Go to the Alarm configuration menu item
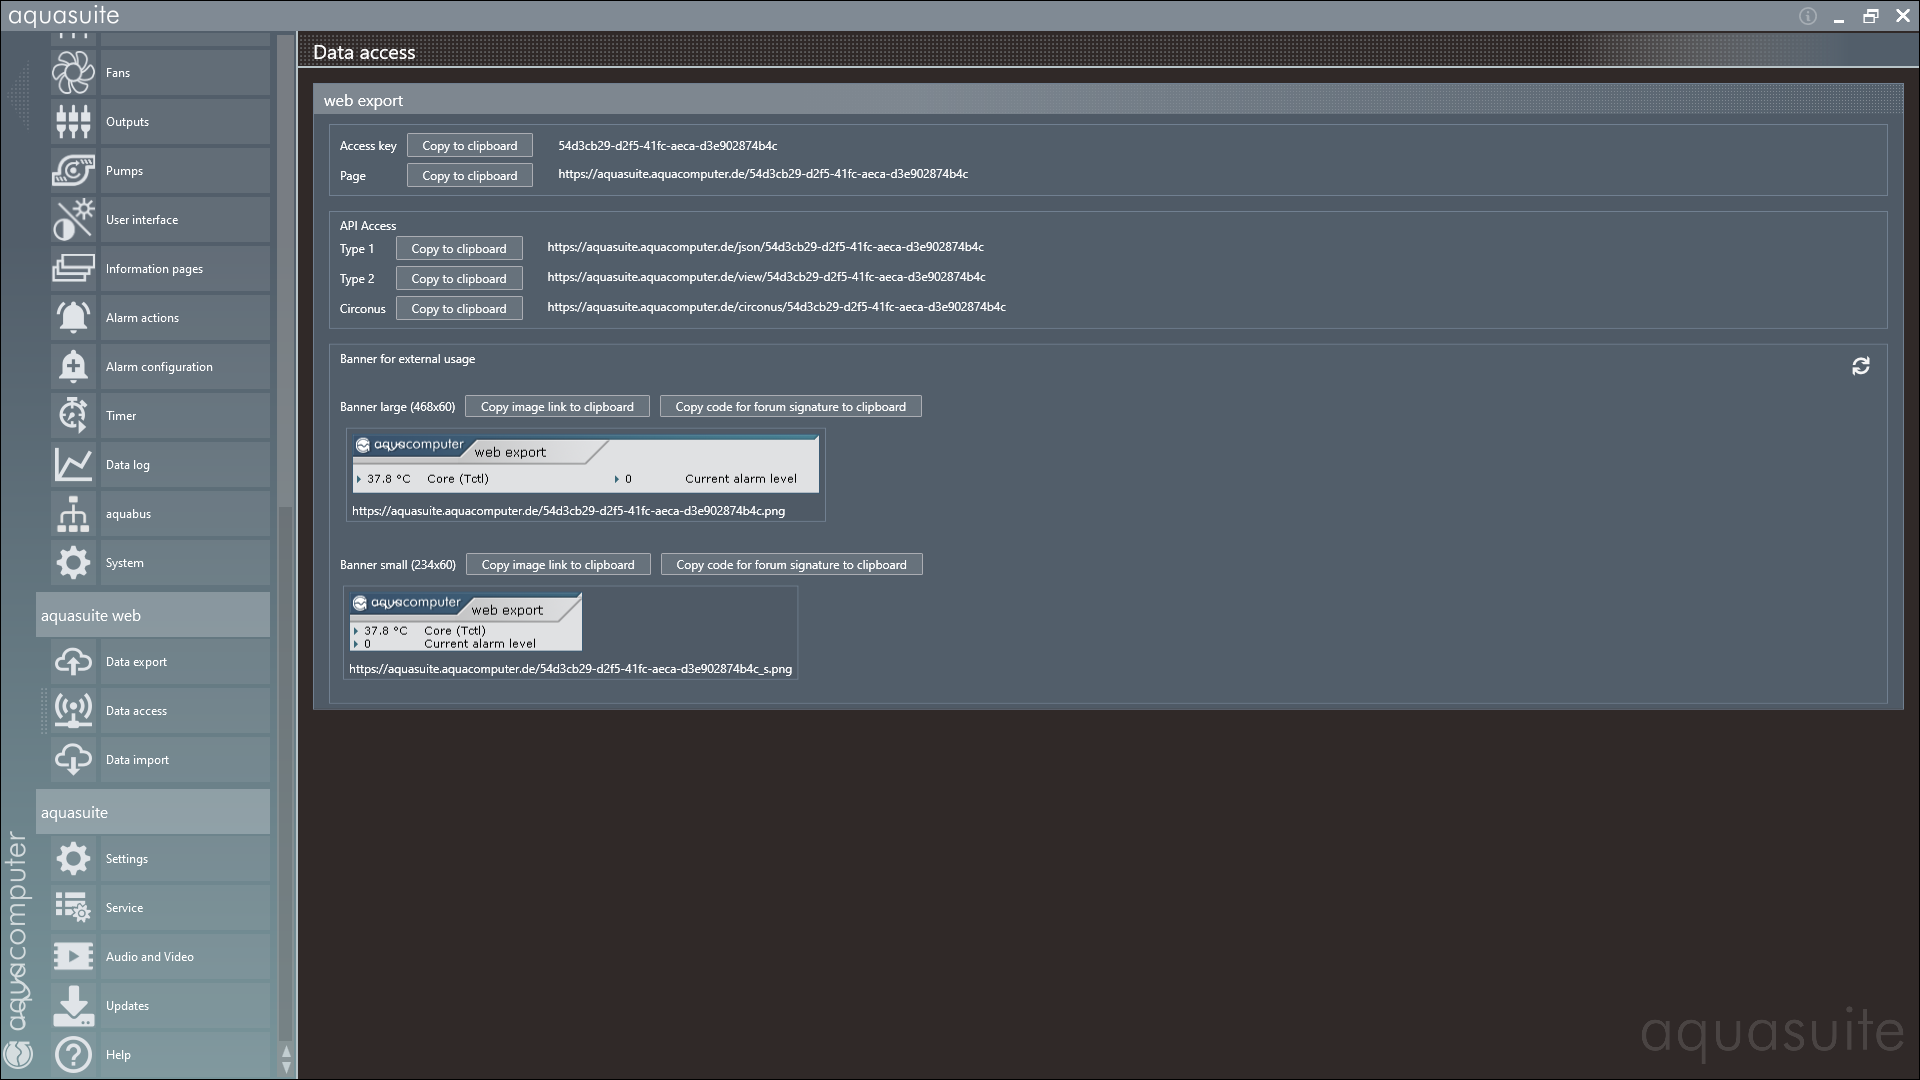The image size is (1920, 1080). pos(185,367)
